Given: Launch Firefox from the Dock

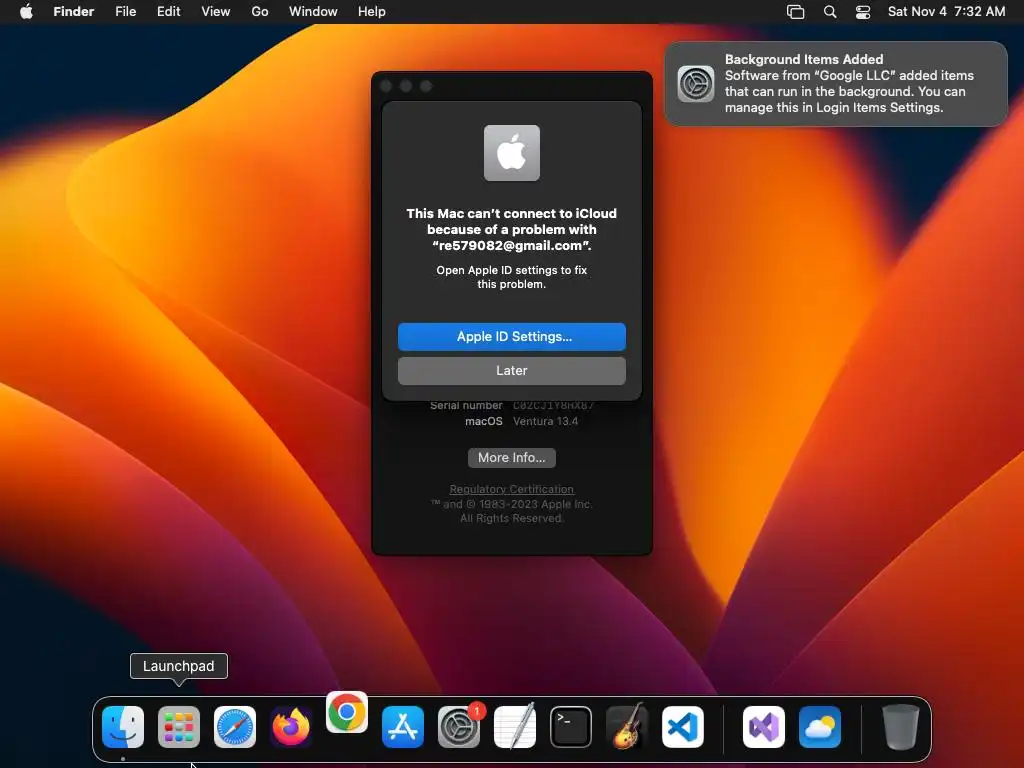Looking at the screenshot, I should 291,726.
